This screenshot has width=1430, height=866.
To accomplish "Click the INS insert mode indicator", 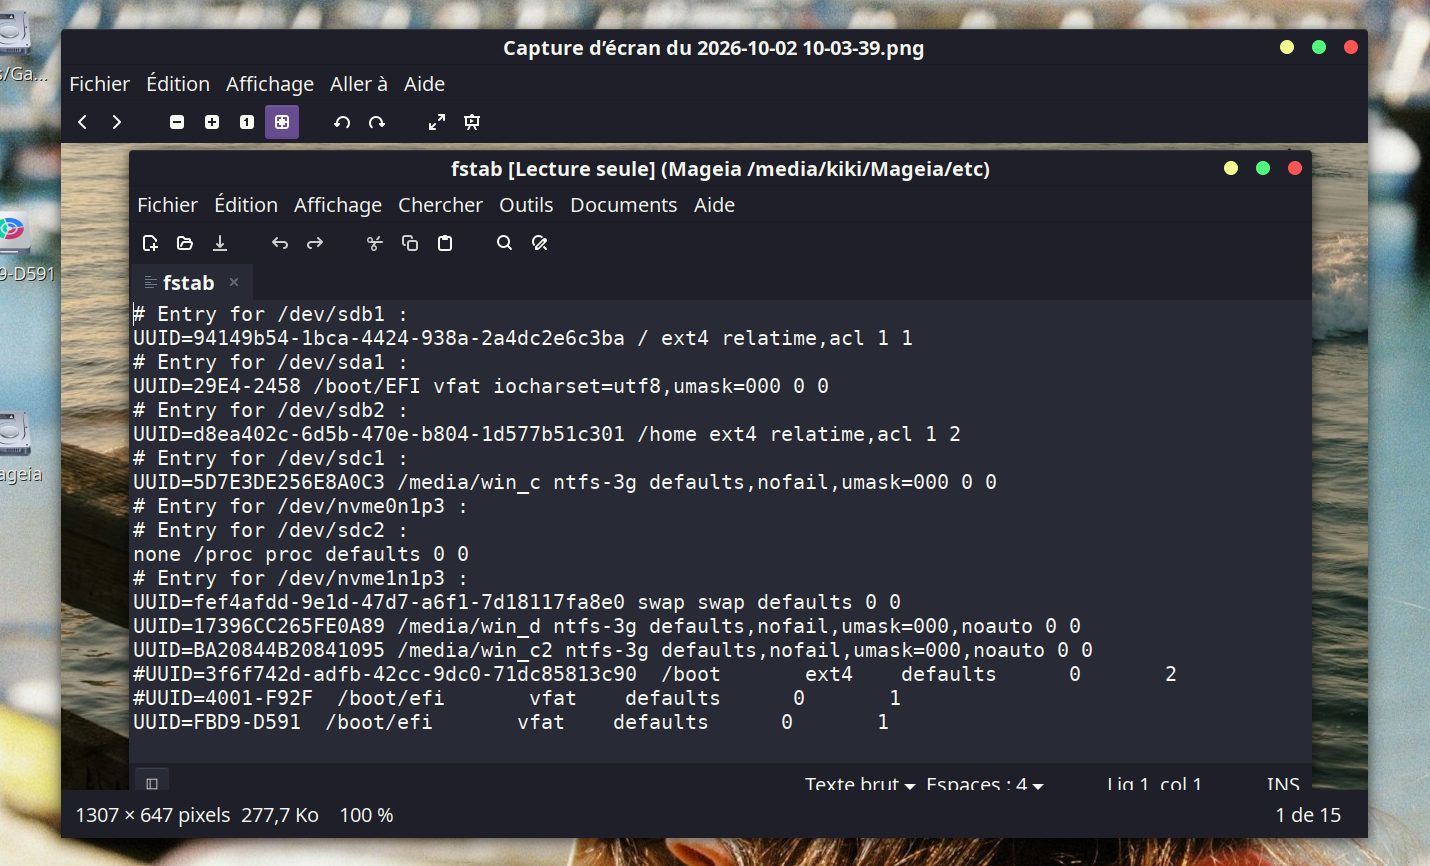I will (1283, 784).
